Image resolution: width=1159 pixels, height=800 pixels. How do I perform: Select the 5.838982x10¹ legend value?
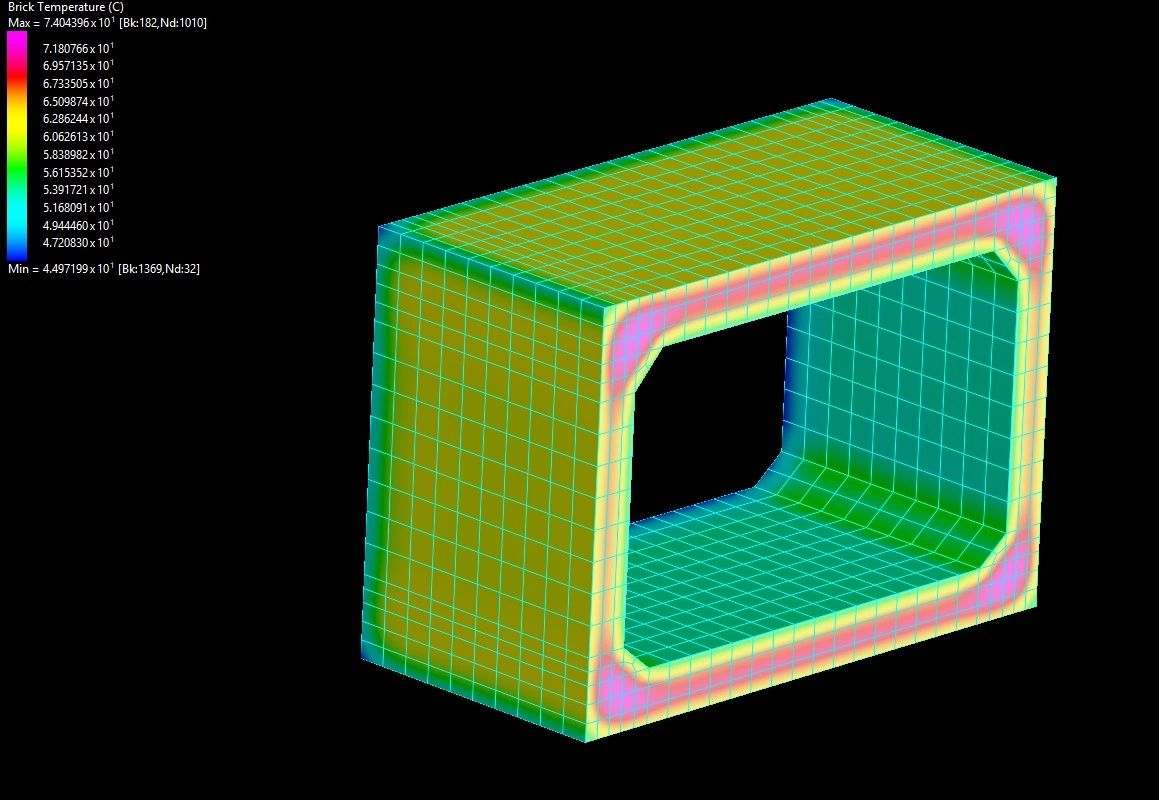(x=80, y=154)
